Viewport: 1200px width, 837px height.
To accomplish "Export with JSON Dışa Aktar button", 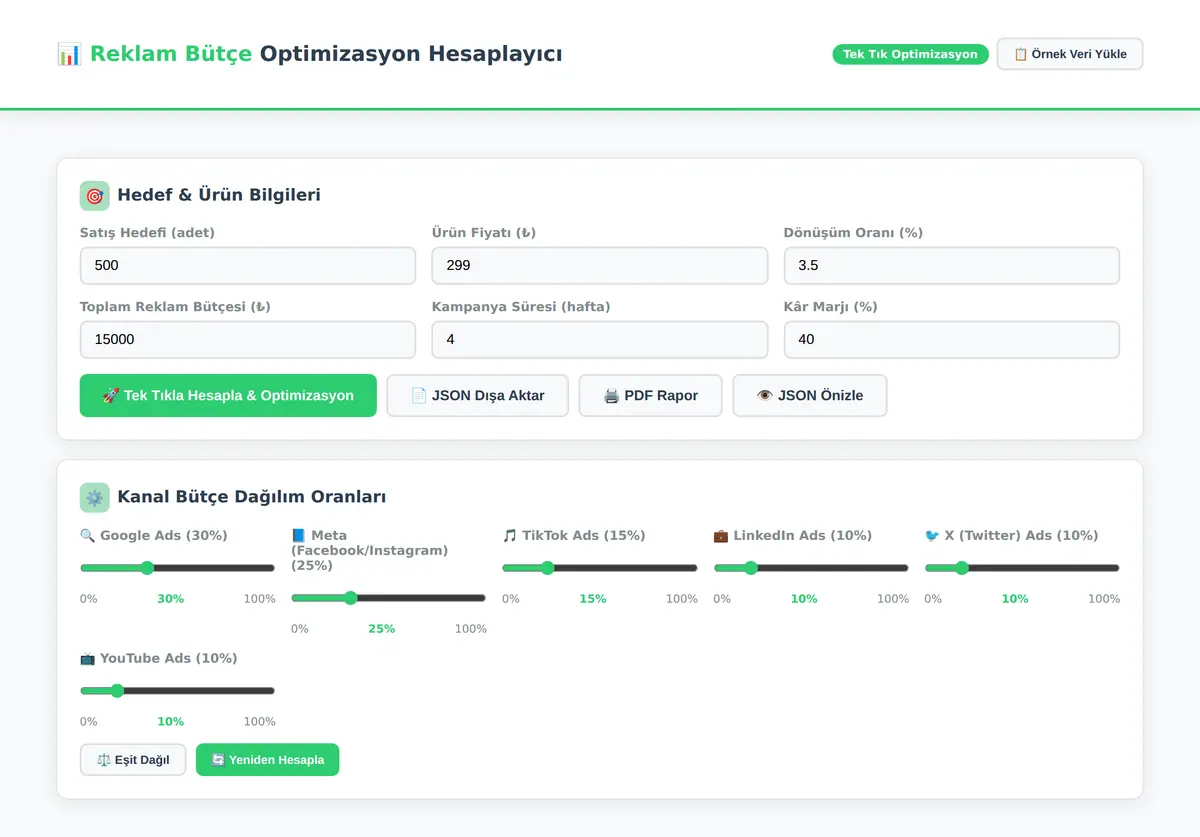I will (x=477, y=396).
